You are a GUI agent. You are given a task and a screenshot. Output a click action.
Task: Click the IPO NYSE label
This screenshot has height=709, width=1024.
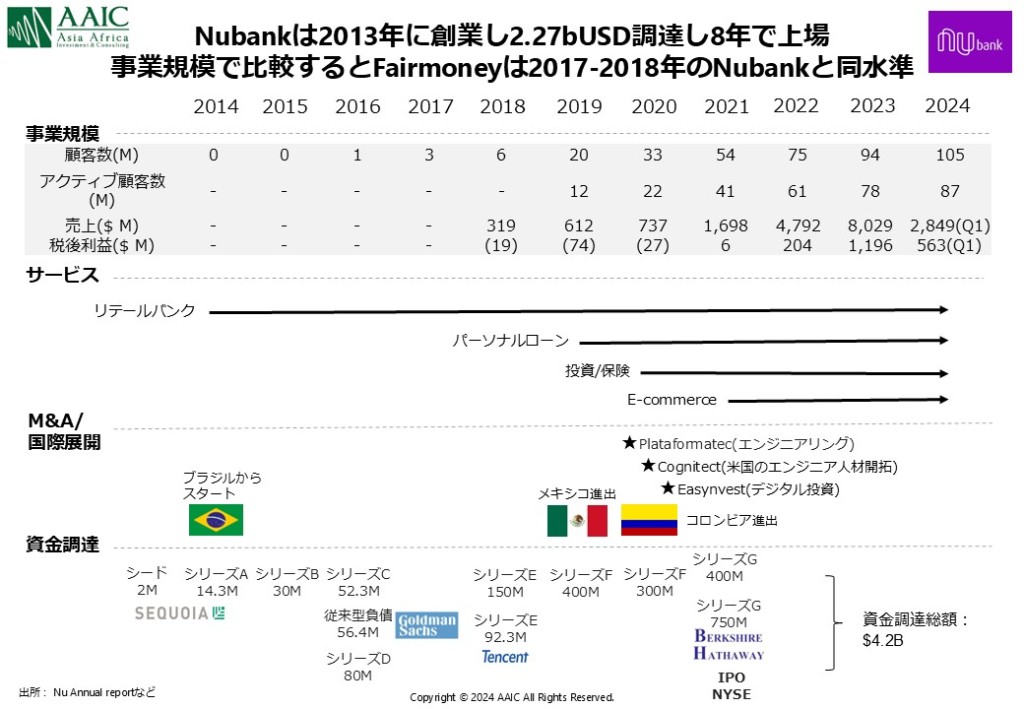[x=731, y=686]
